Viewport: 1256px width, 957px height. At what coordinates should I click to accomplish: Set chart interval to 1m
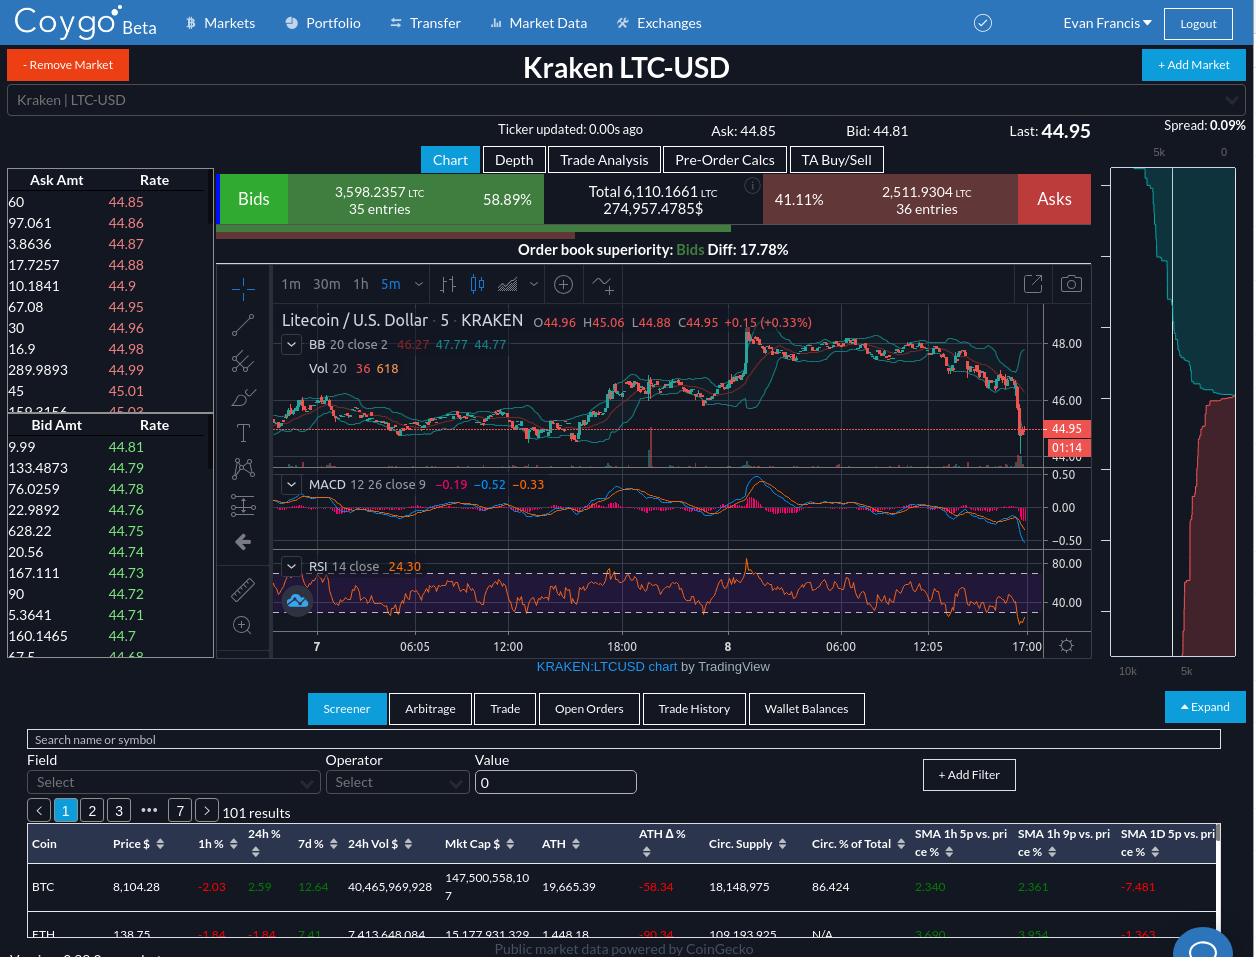[x=291, y=284]
